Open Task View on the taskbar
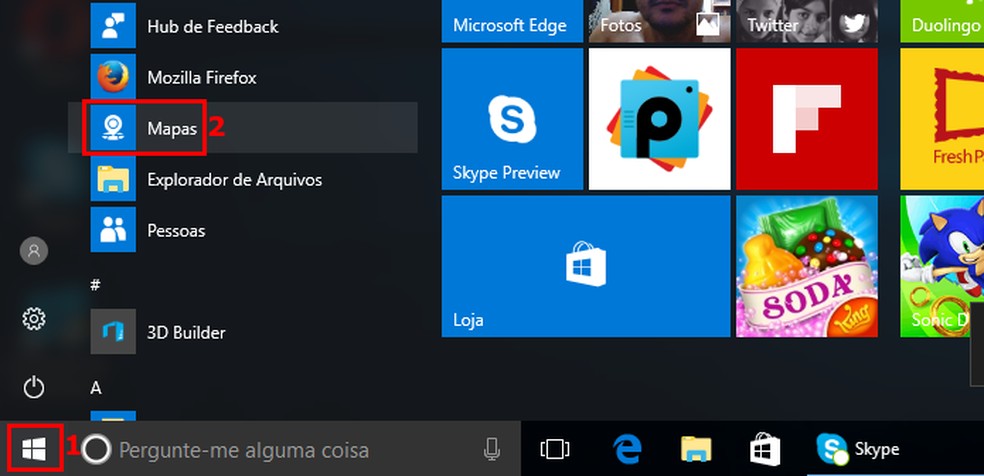The height and width of the screenshot is (476, 984). tap(555, 449)
